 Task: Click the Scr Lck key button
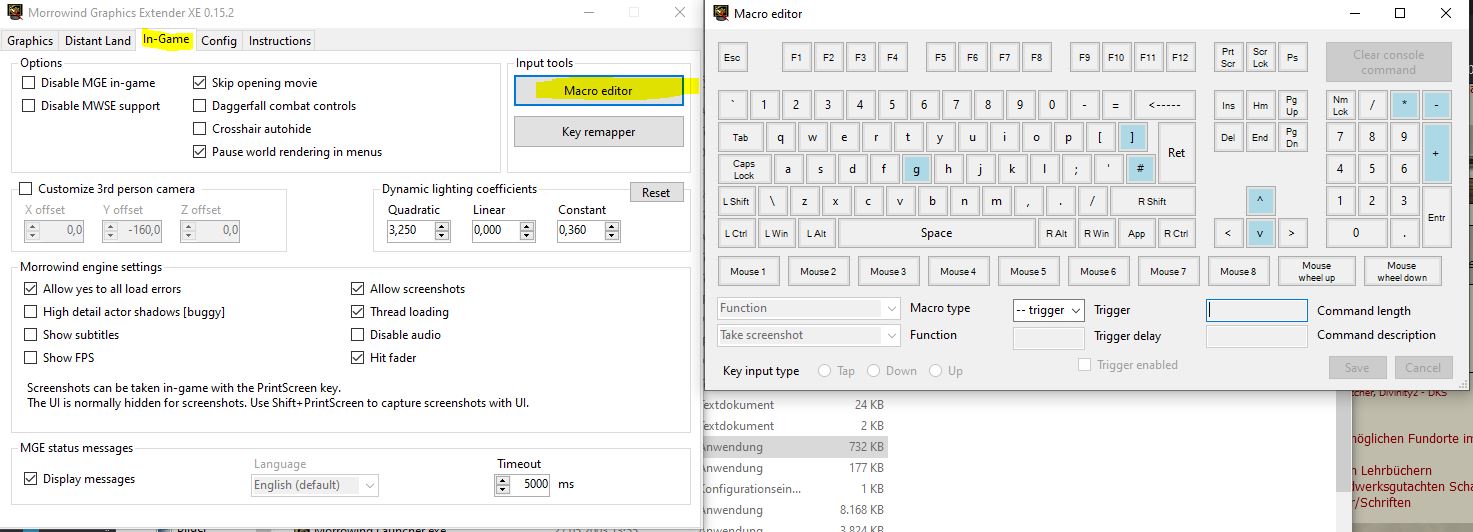point(1260,58)
